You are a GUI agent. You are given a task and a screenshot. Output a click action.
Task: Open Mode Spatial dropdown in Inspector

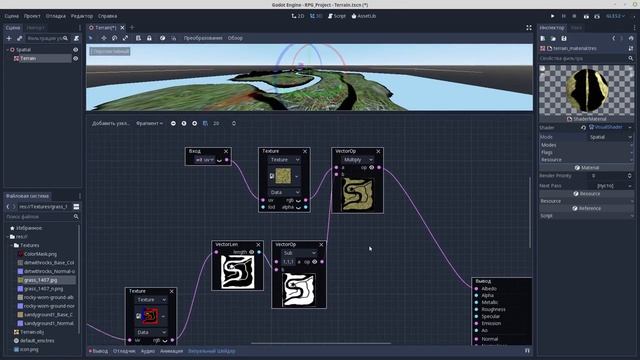pyautogui.click(x=610, y=137)
